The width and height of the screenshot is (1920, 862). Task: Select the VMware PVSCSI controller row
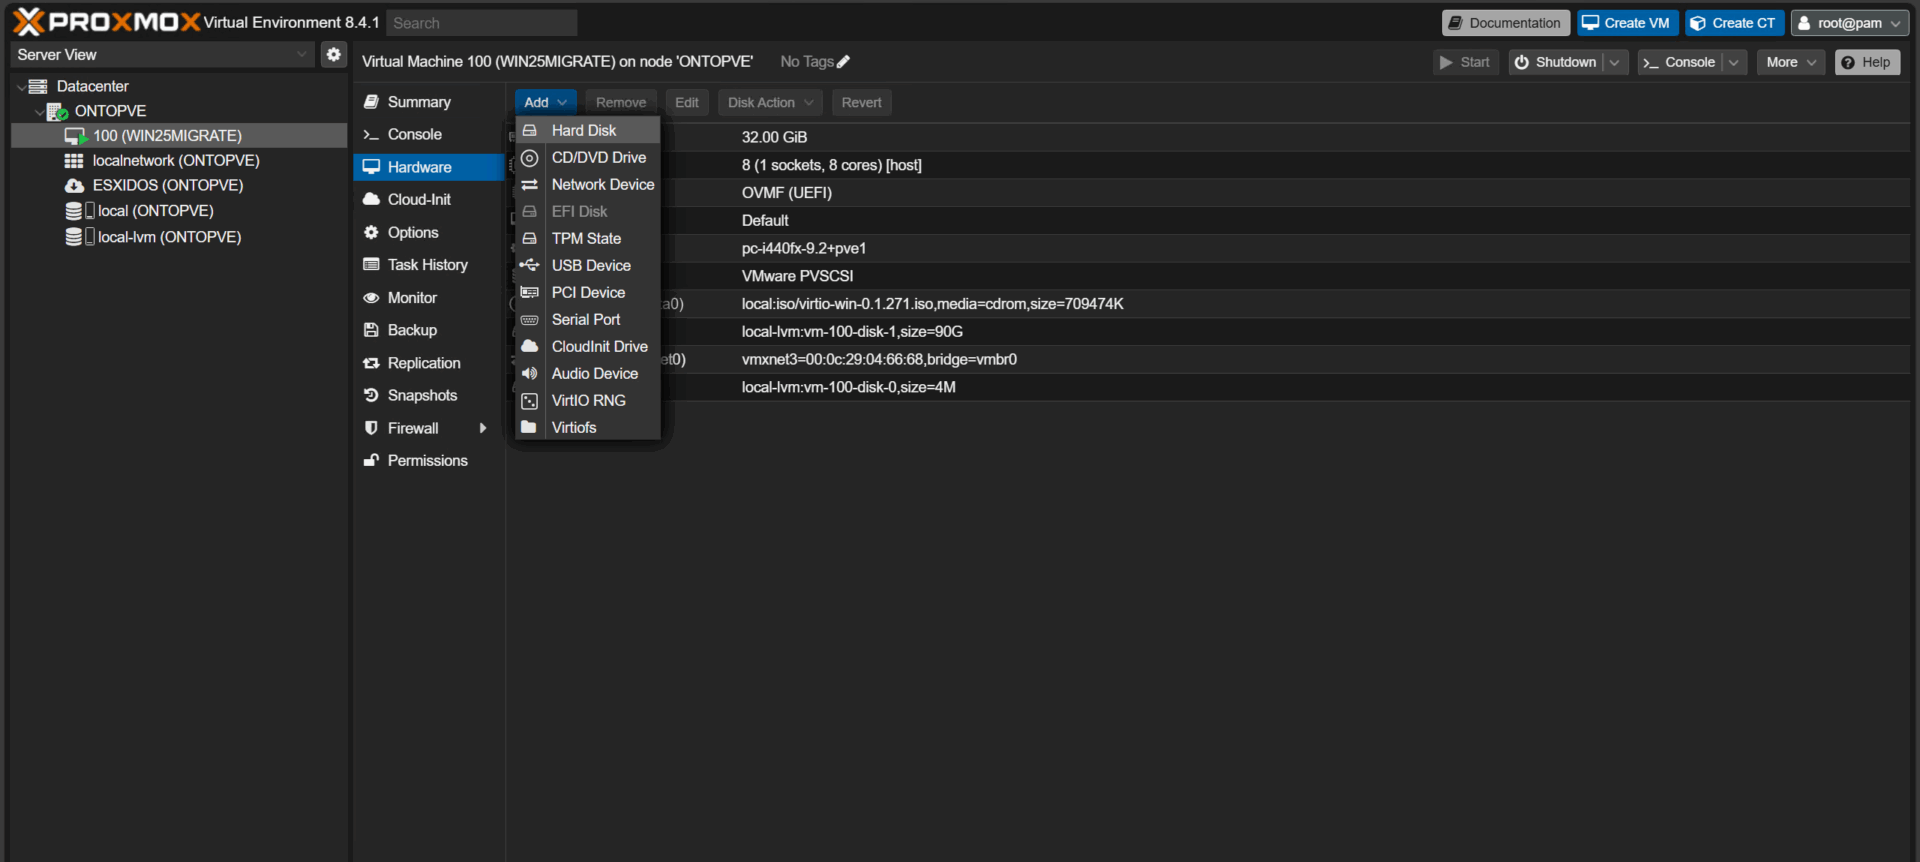(x=1210, y=276)
